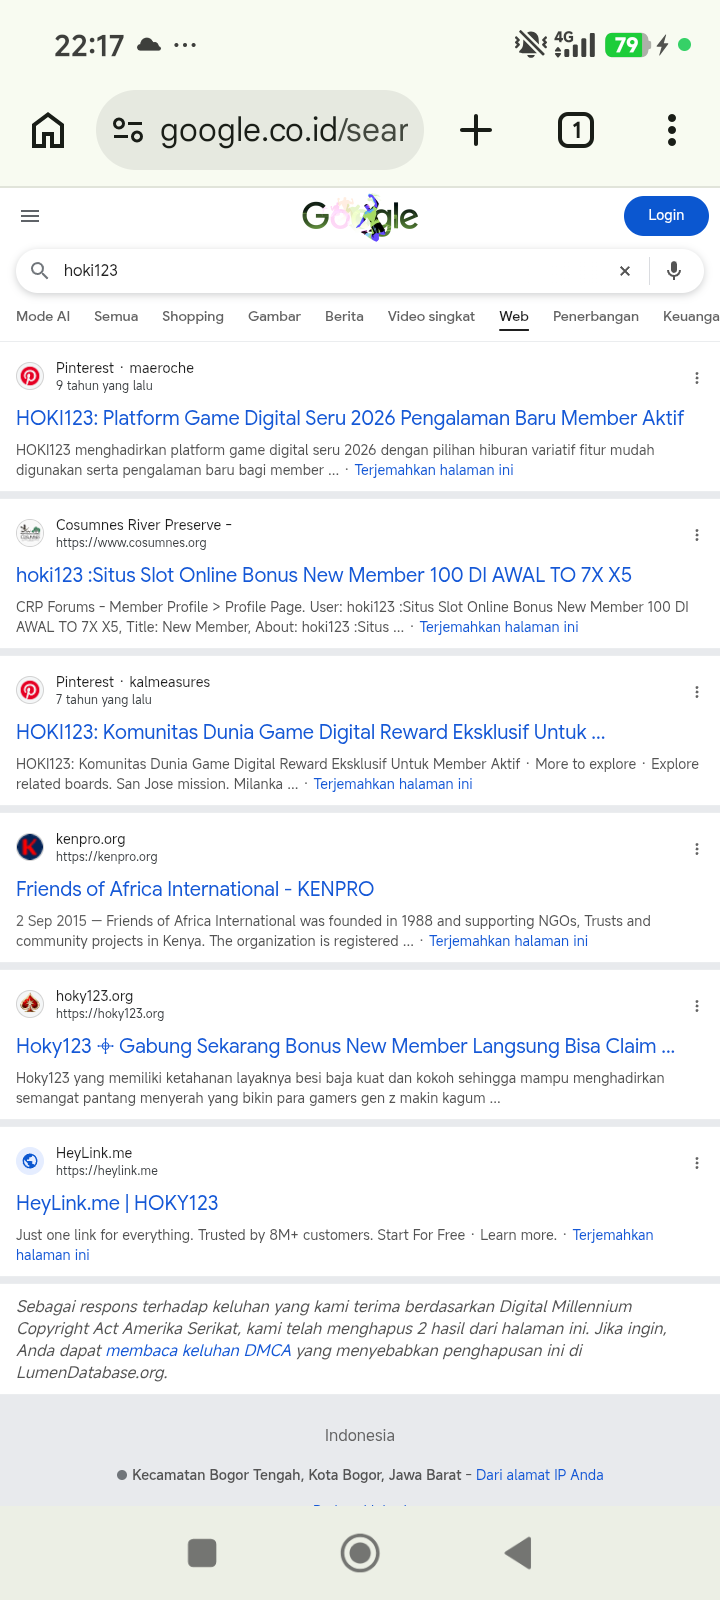Tap the site settings icon in address bar
Screen dimensions: 720x1600
click(128, 130)
